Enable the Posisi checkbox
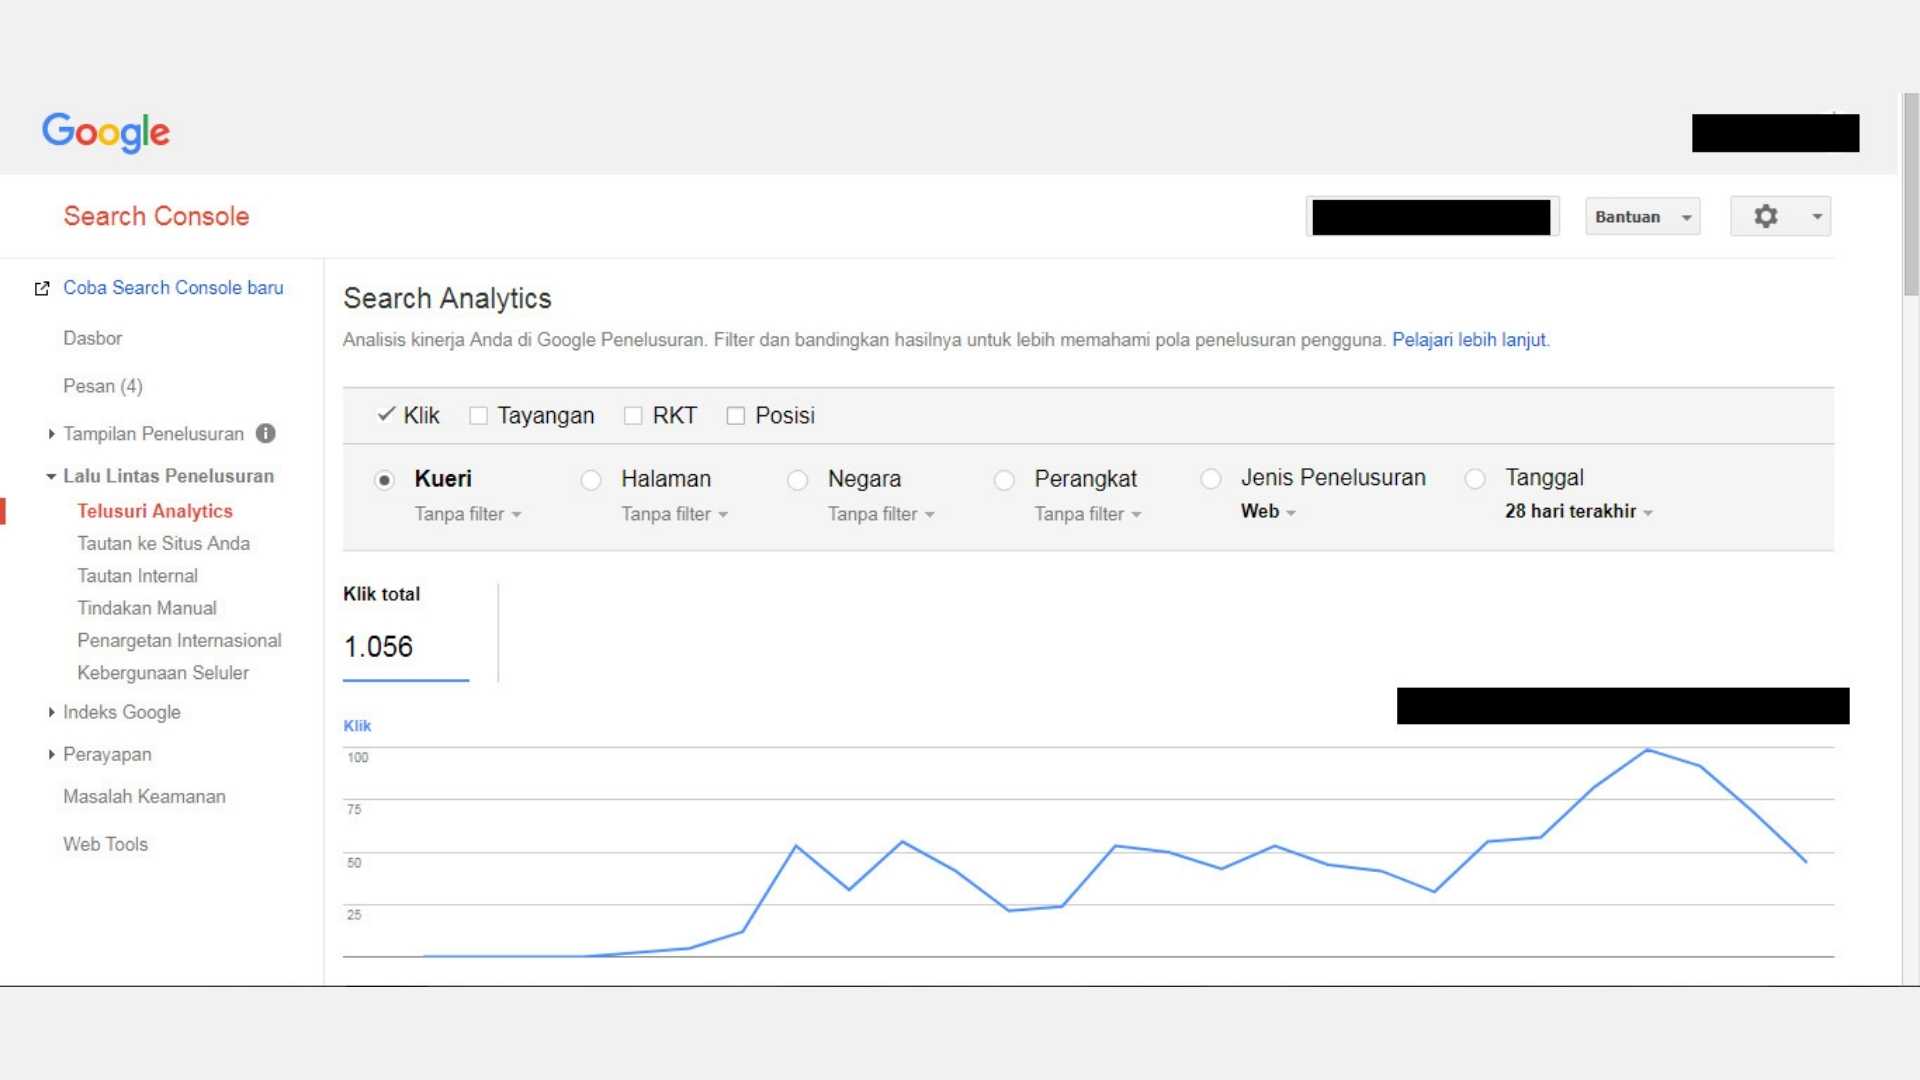This screenshot has width=1920, height=1080. click(736, 415)
